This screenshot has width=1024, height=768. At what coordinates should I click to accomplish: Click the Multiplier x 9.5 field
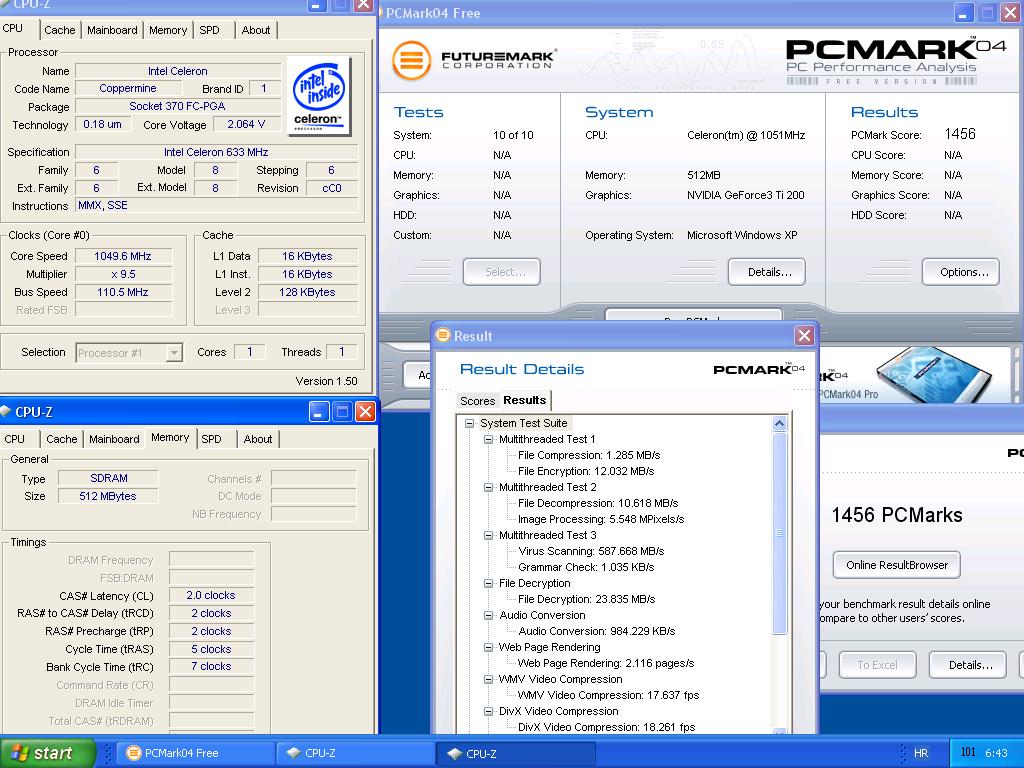(x=123, y=274)
